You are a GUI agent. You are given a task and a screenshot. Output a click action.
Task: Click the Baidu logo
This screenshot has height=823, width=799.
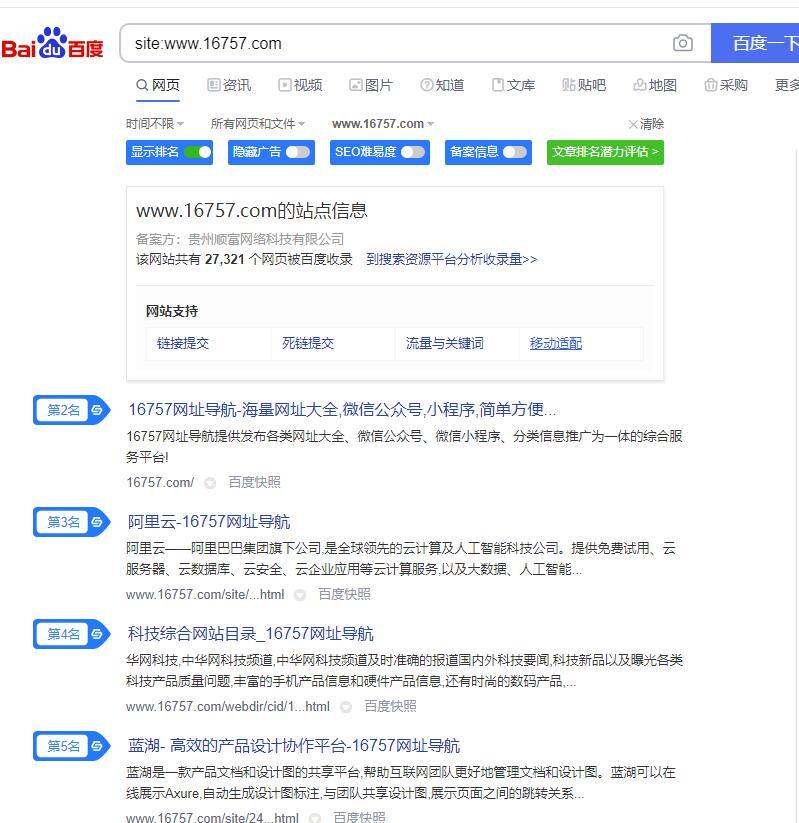pos(52,45)
